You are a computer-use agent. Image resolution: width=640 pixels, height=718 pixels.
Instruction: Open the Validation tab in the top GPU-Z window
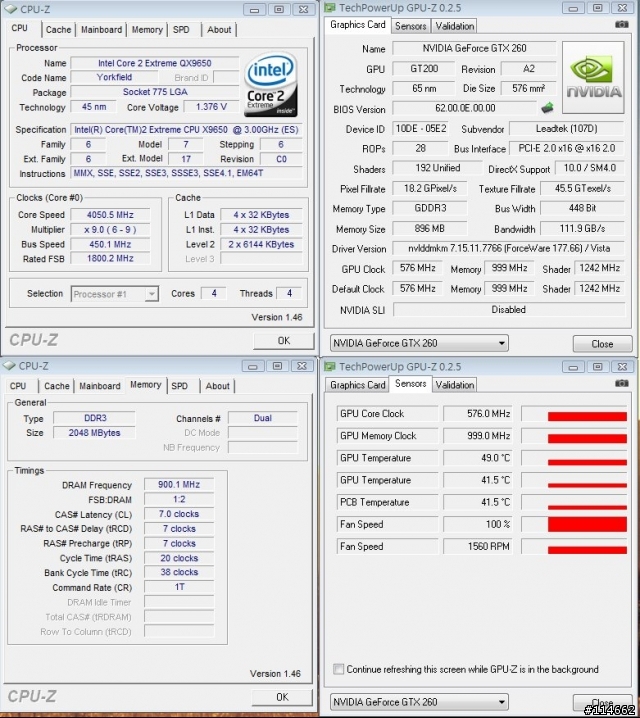point(455,26)
